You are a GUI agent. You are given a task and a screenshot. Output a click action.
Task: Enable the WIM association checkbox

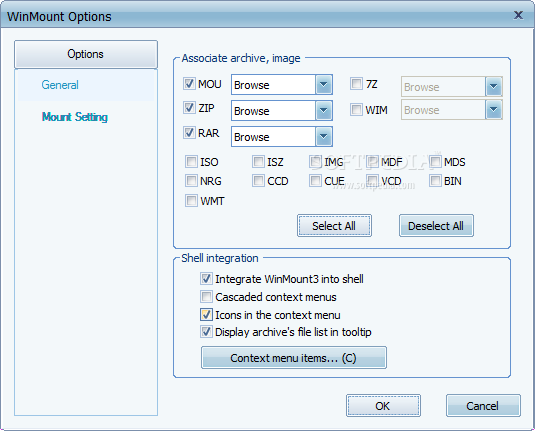(356, 110)
